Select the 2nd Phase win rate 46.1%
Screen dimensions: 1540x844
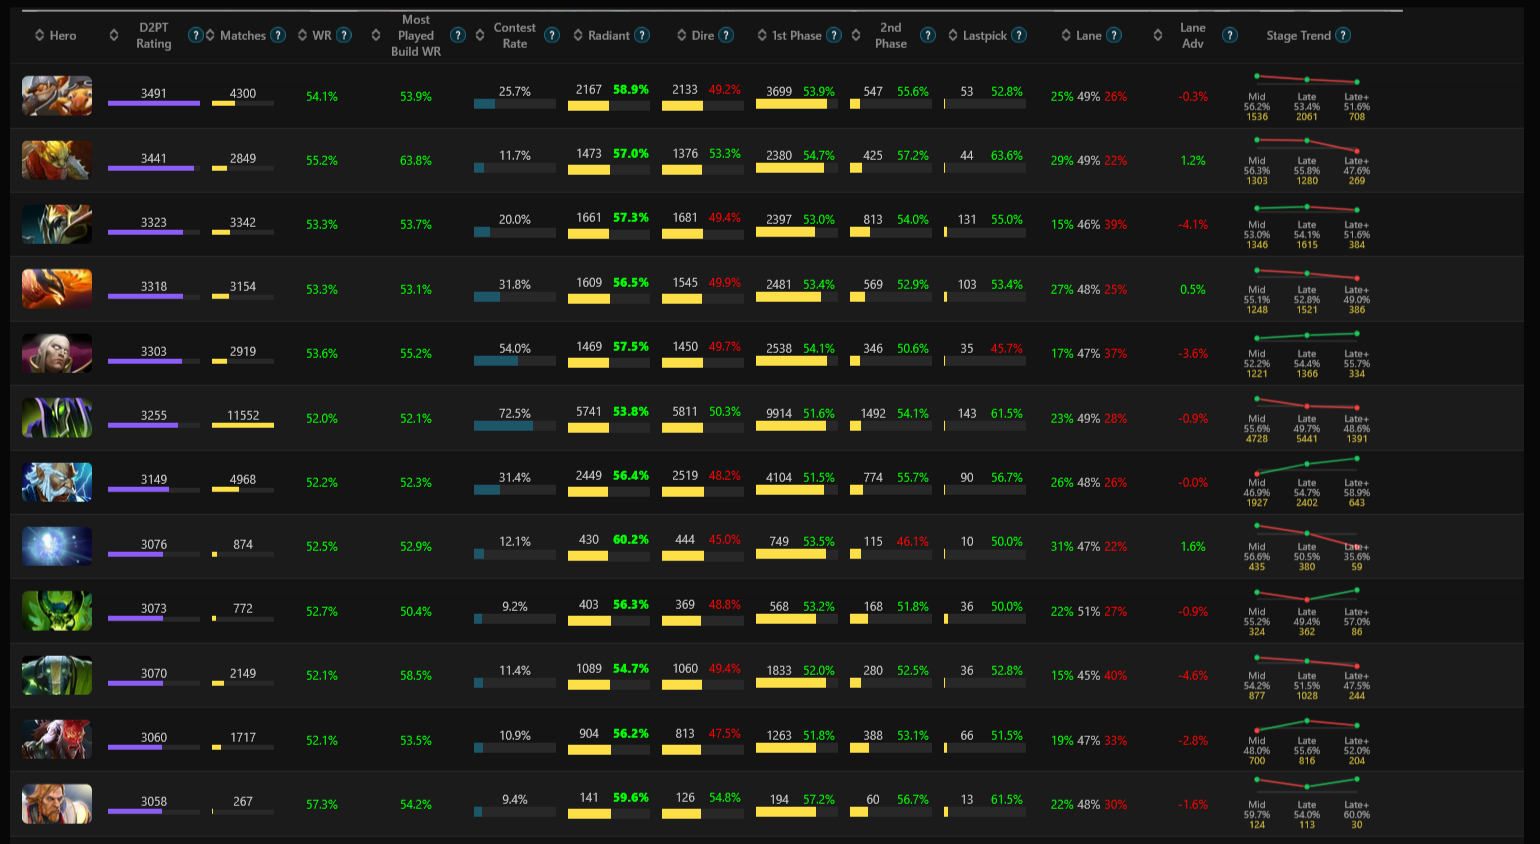click(913, 541)
